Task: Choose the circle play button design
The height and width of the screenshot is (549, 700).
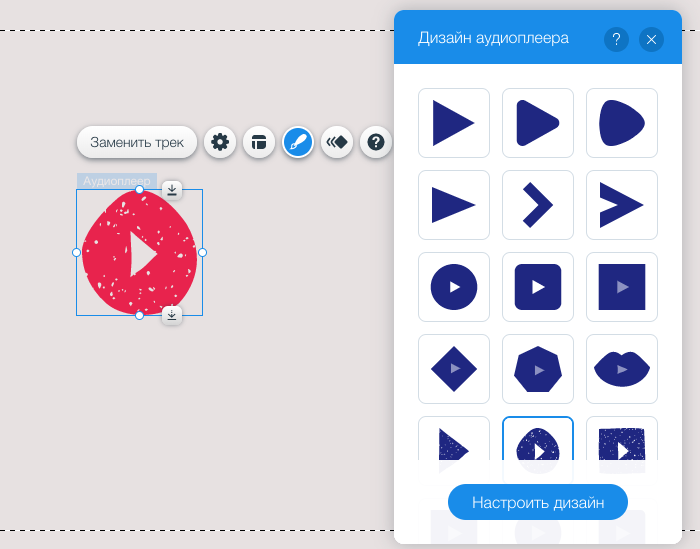Action: pyautogui.click(x=454, y=287)
